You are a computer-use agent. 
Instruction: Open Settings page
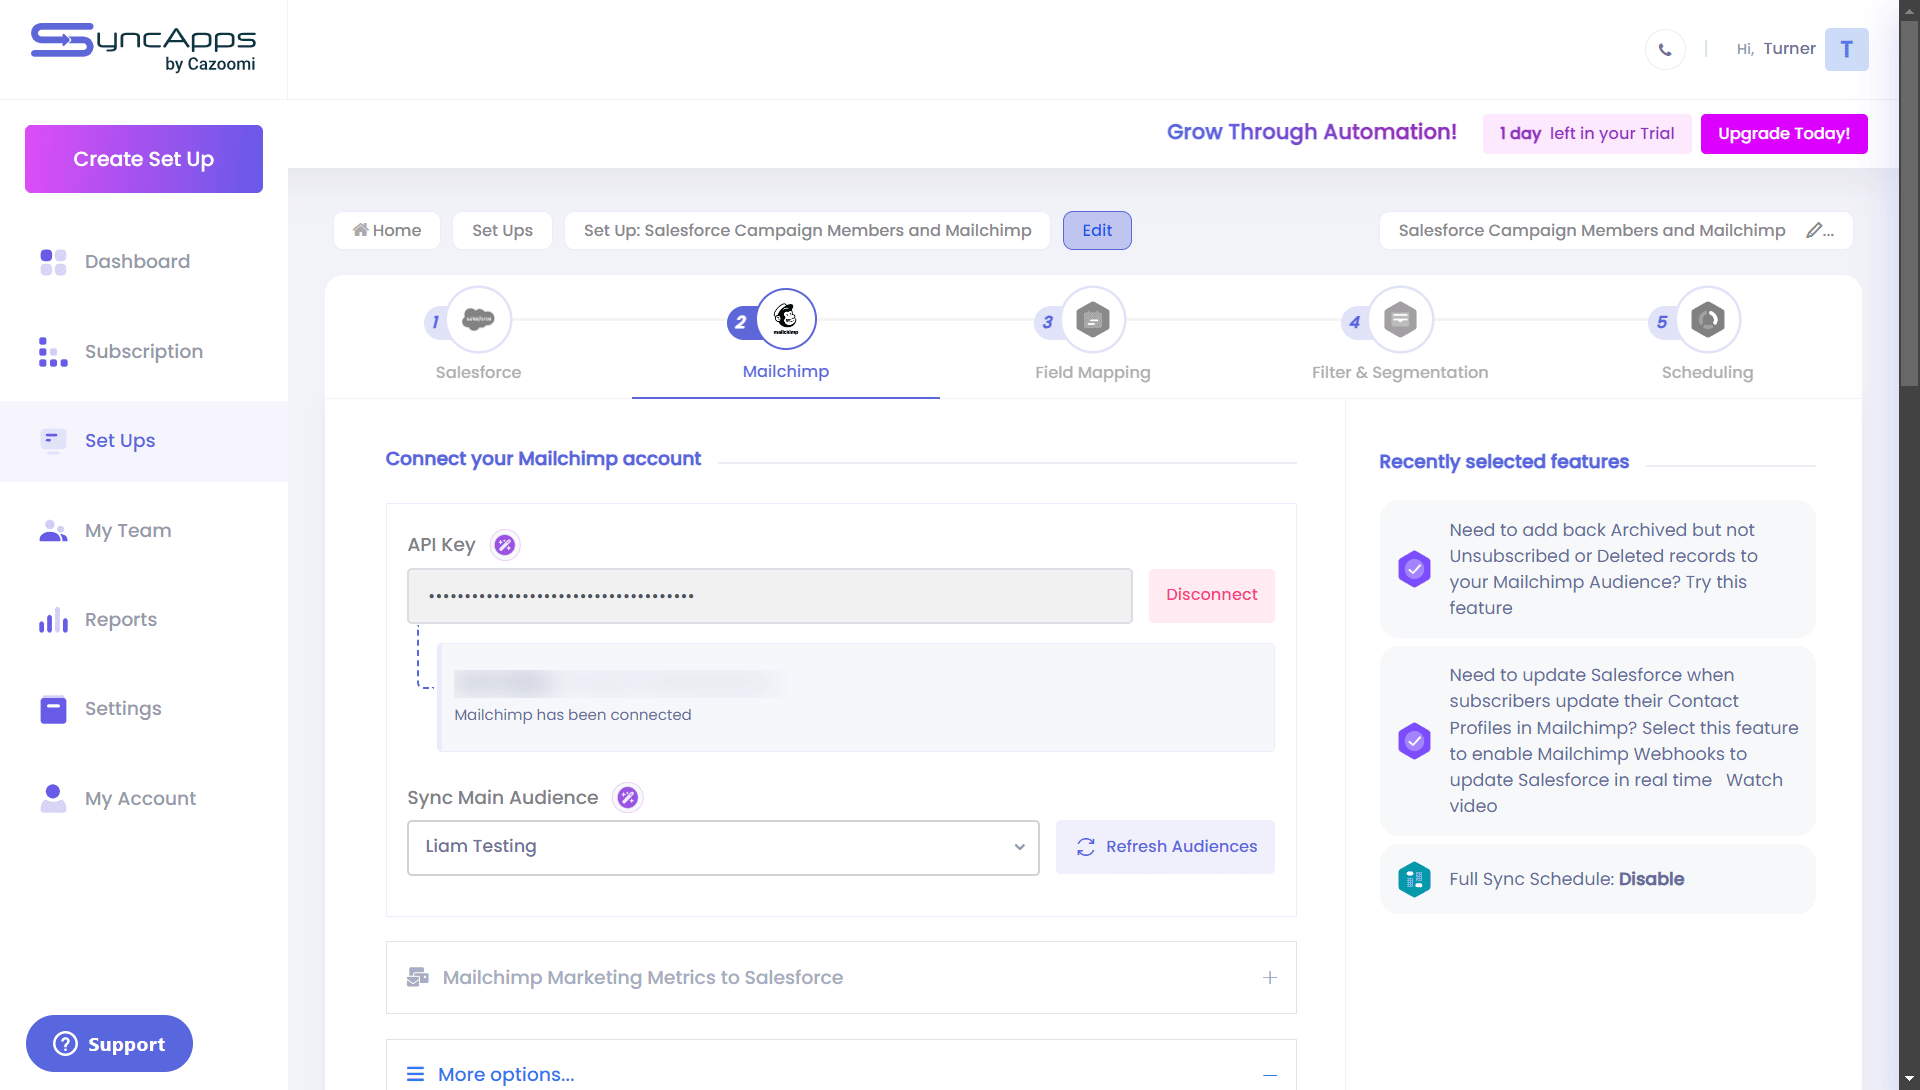coord(123,709)
